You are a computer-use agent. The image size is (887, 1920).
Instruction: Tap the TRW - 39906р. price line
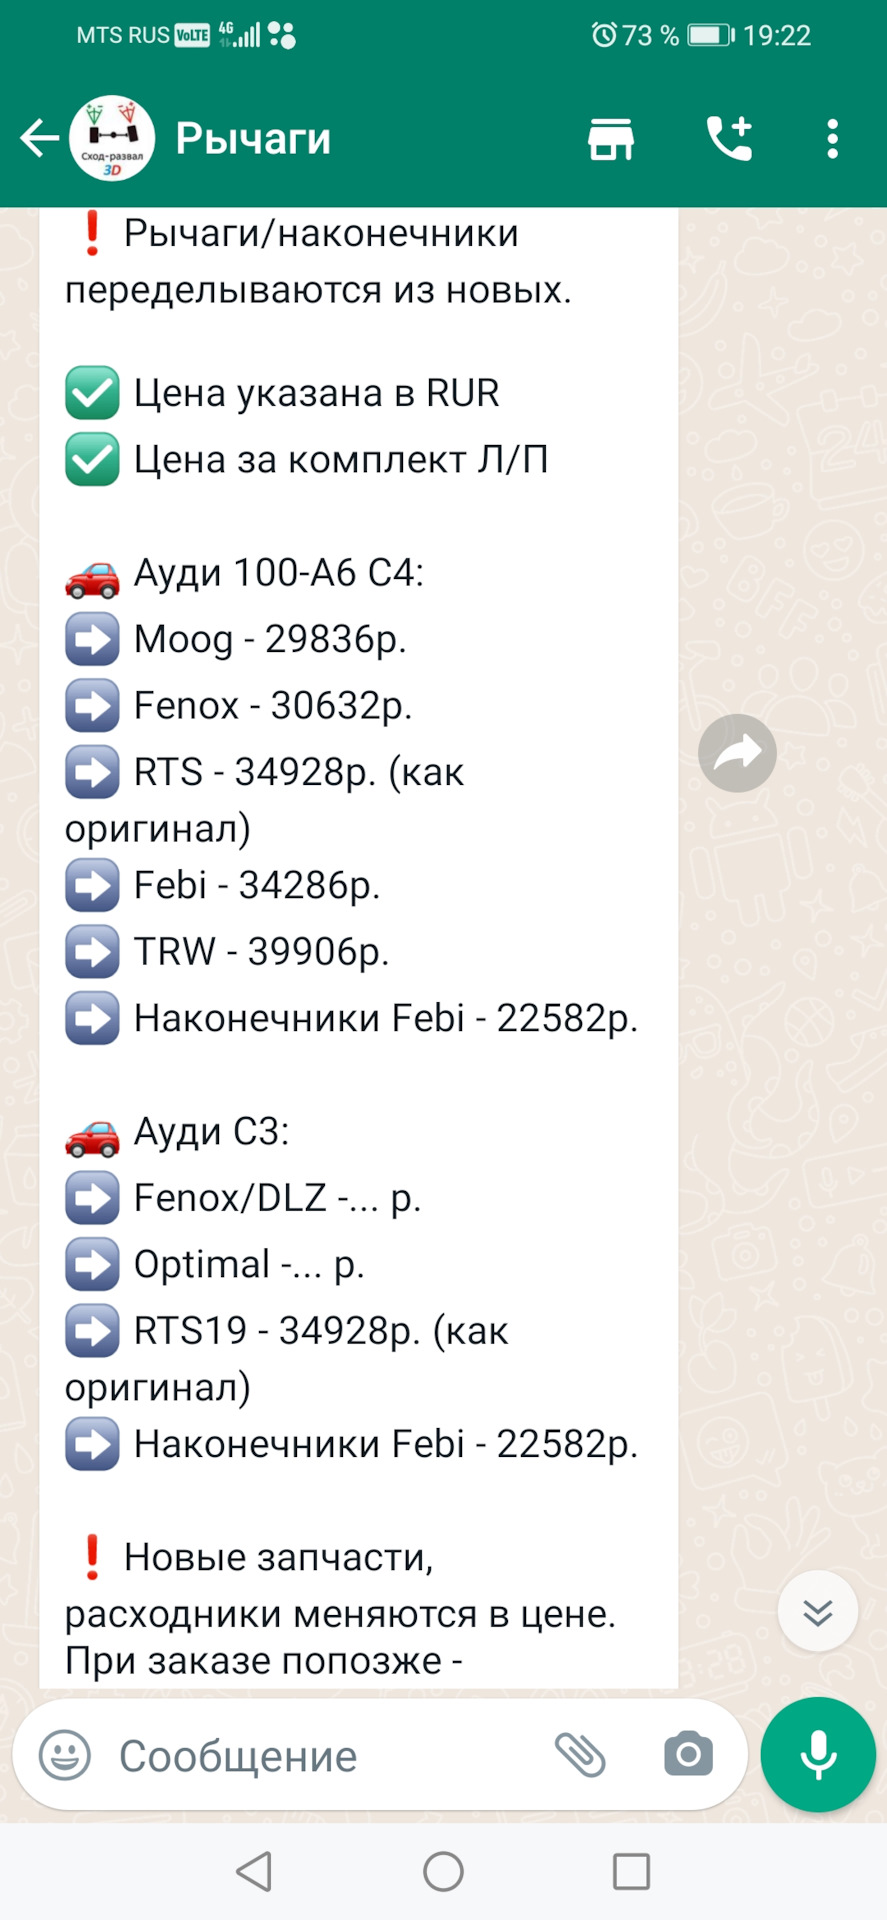click(x=261, y=951)
